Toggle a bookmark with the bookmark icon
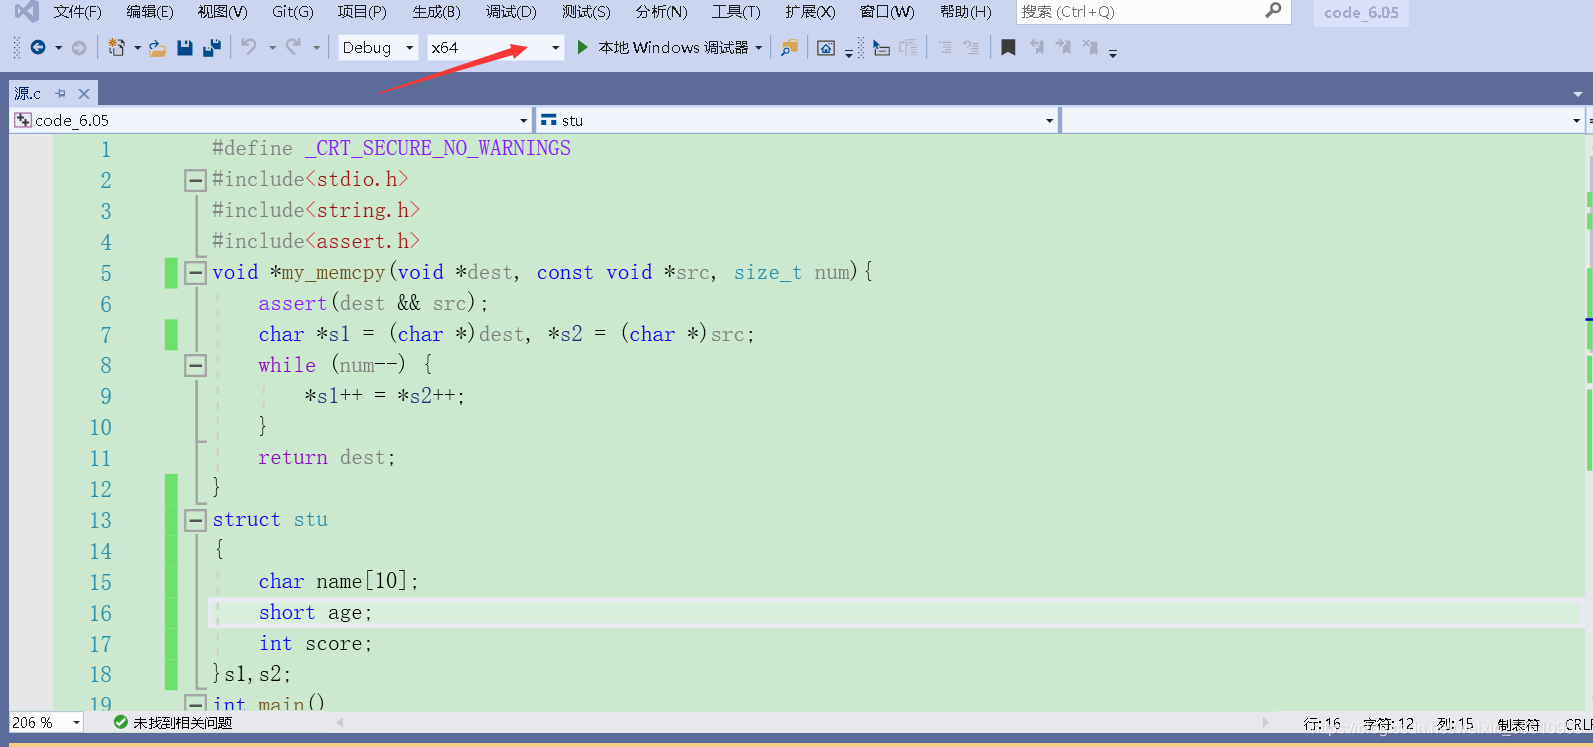The image size is (1593, 747). (1008, 47)
